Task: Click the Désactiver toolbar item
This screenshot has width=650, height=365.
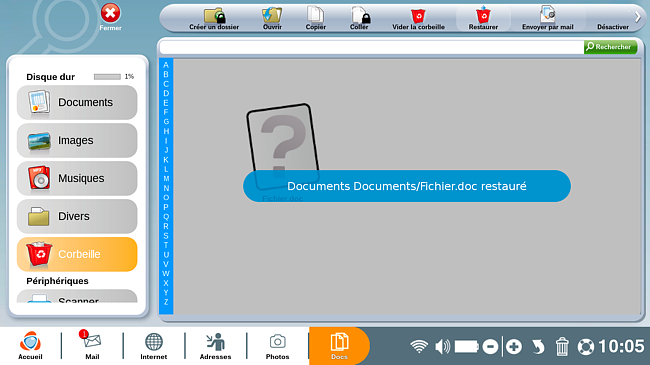Action: [613, 26]
